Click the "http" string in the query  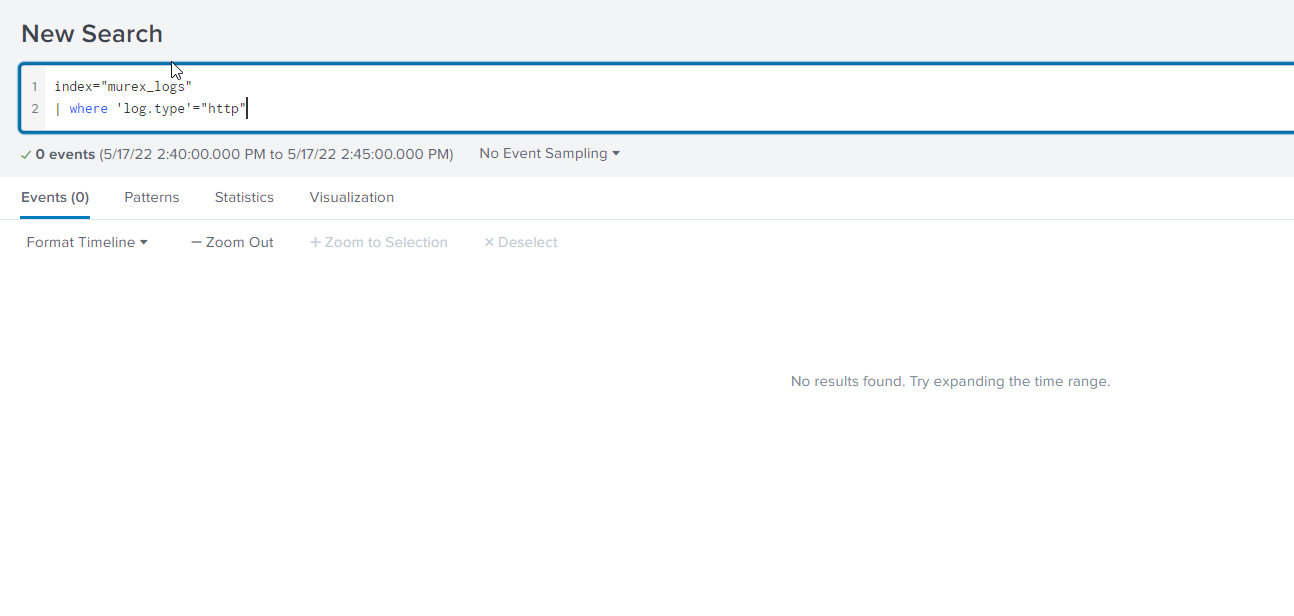click(223, 109)
